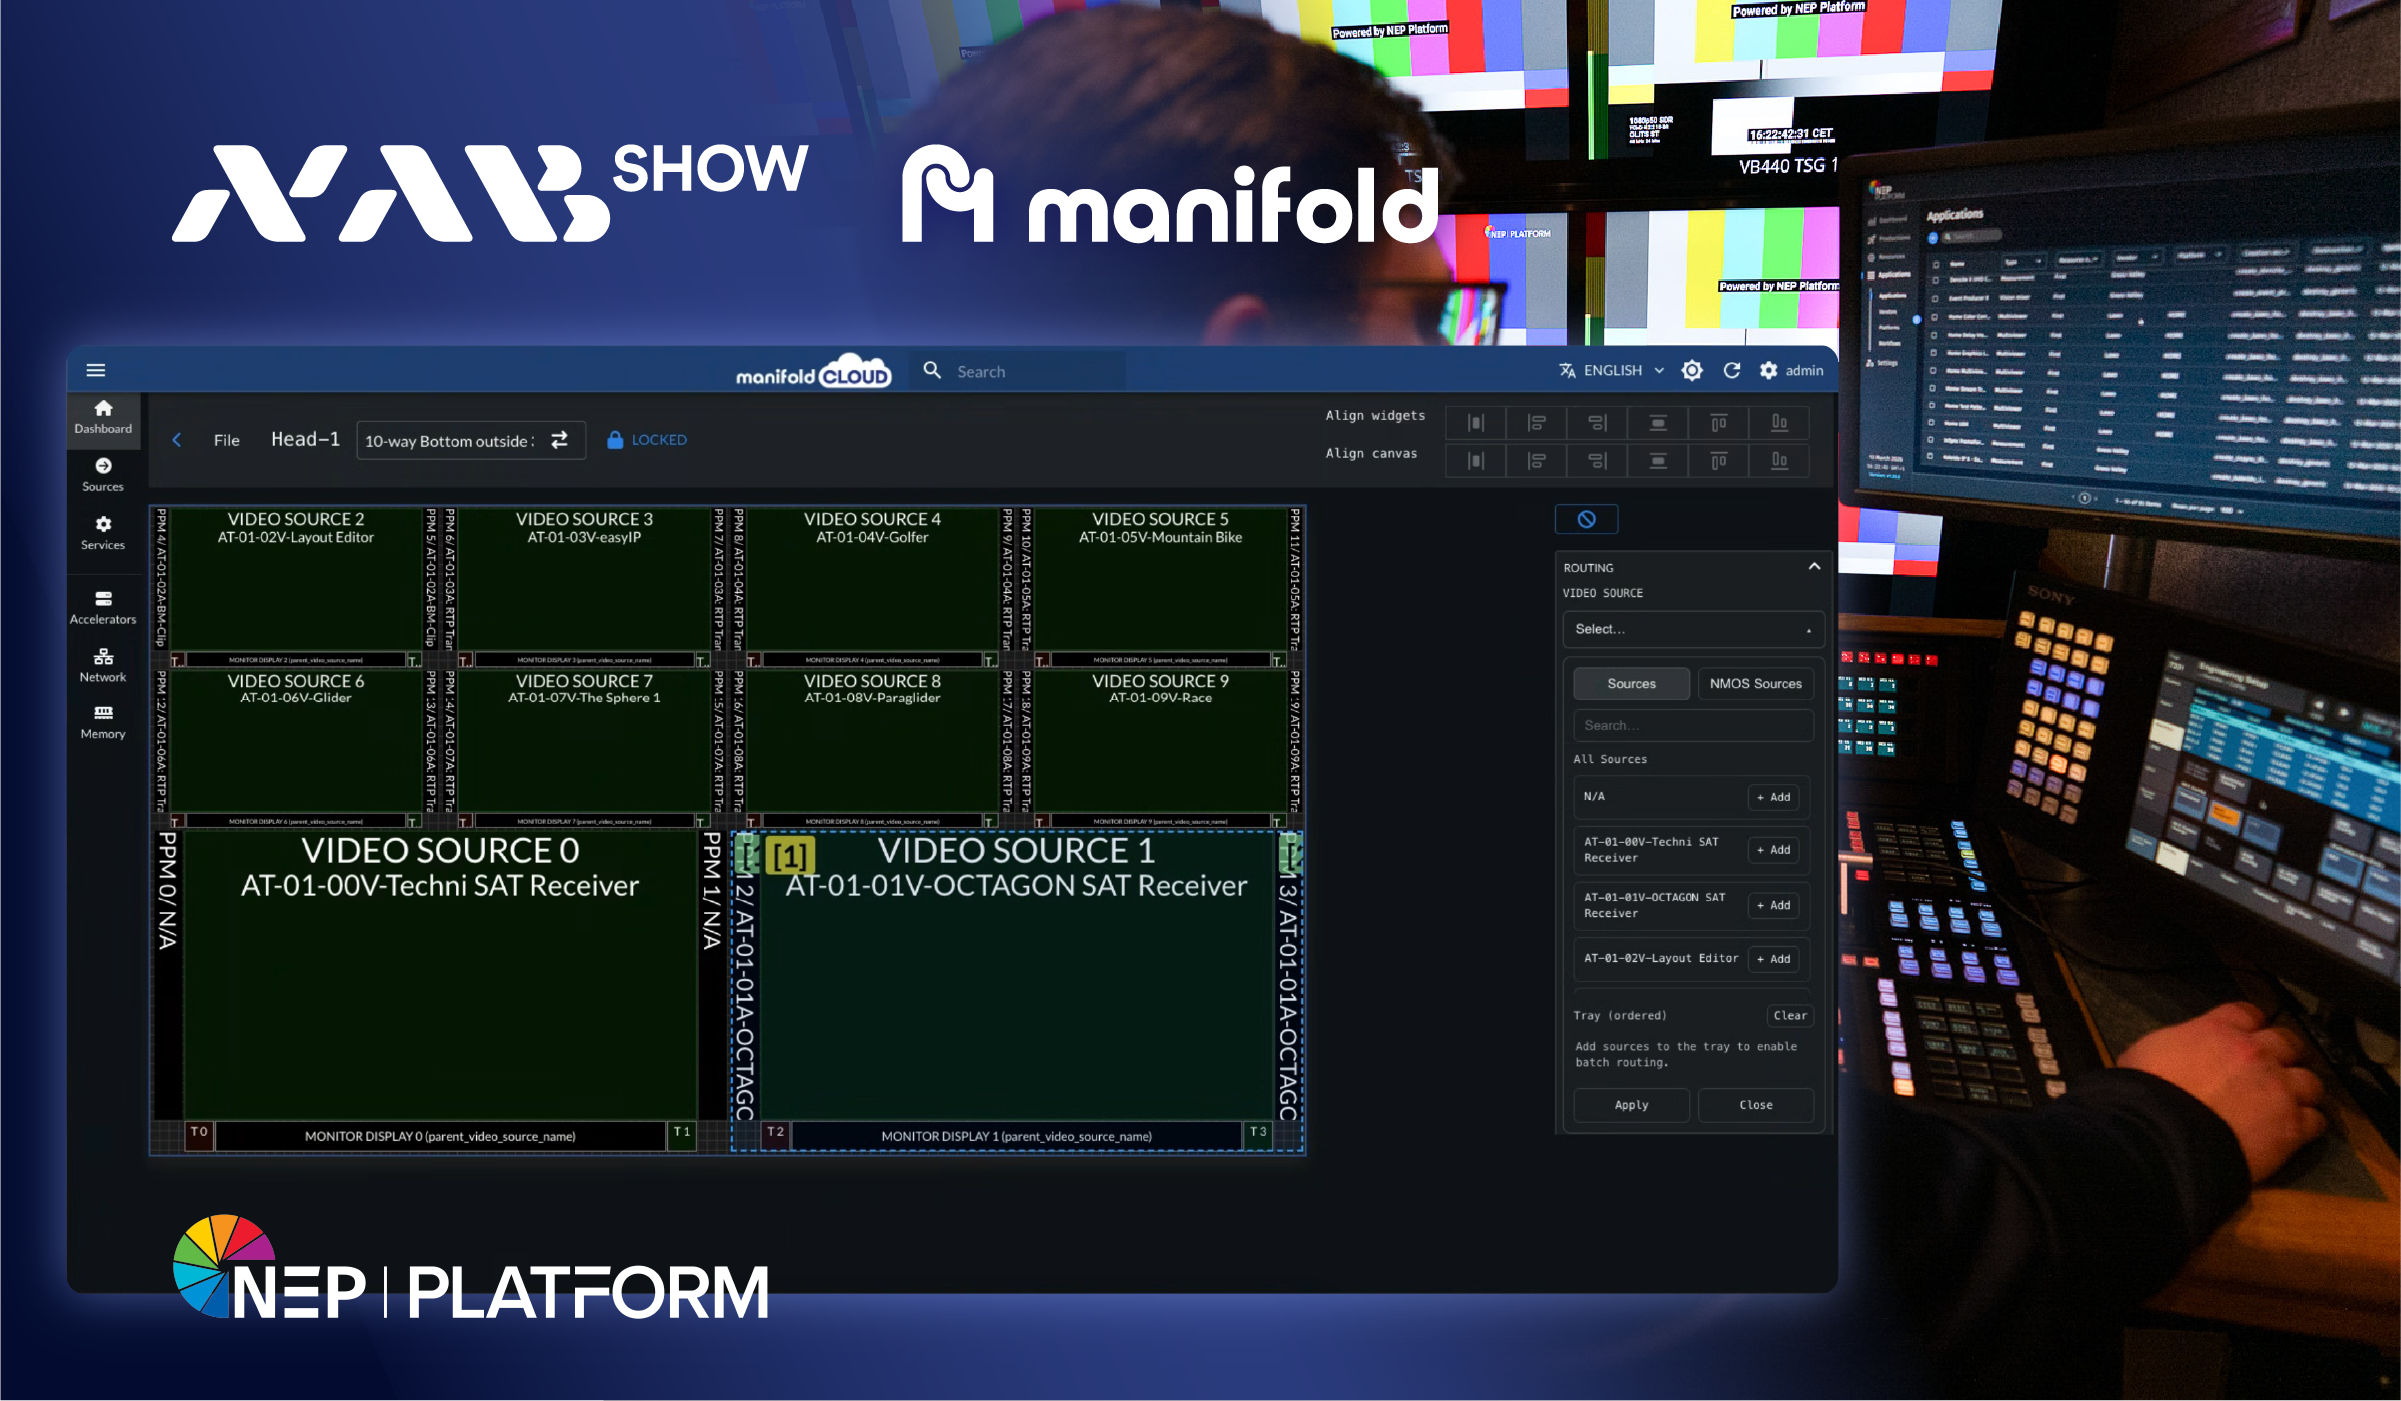Clear the ordered Tray

coord(1789,1015)
